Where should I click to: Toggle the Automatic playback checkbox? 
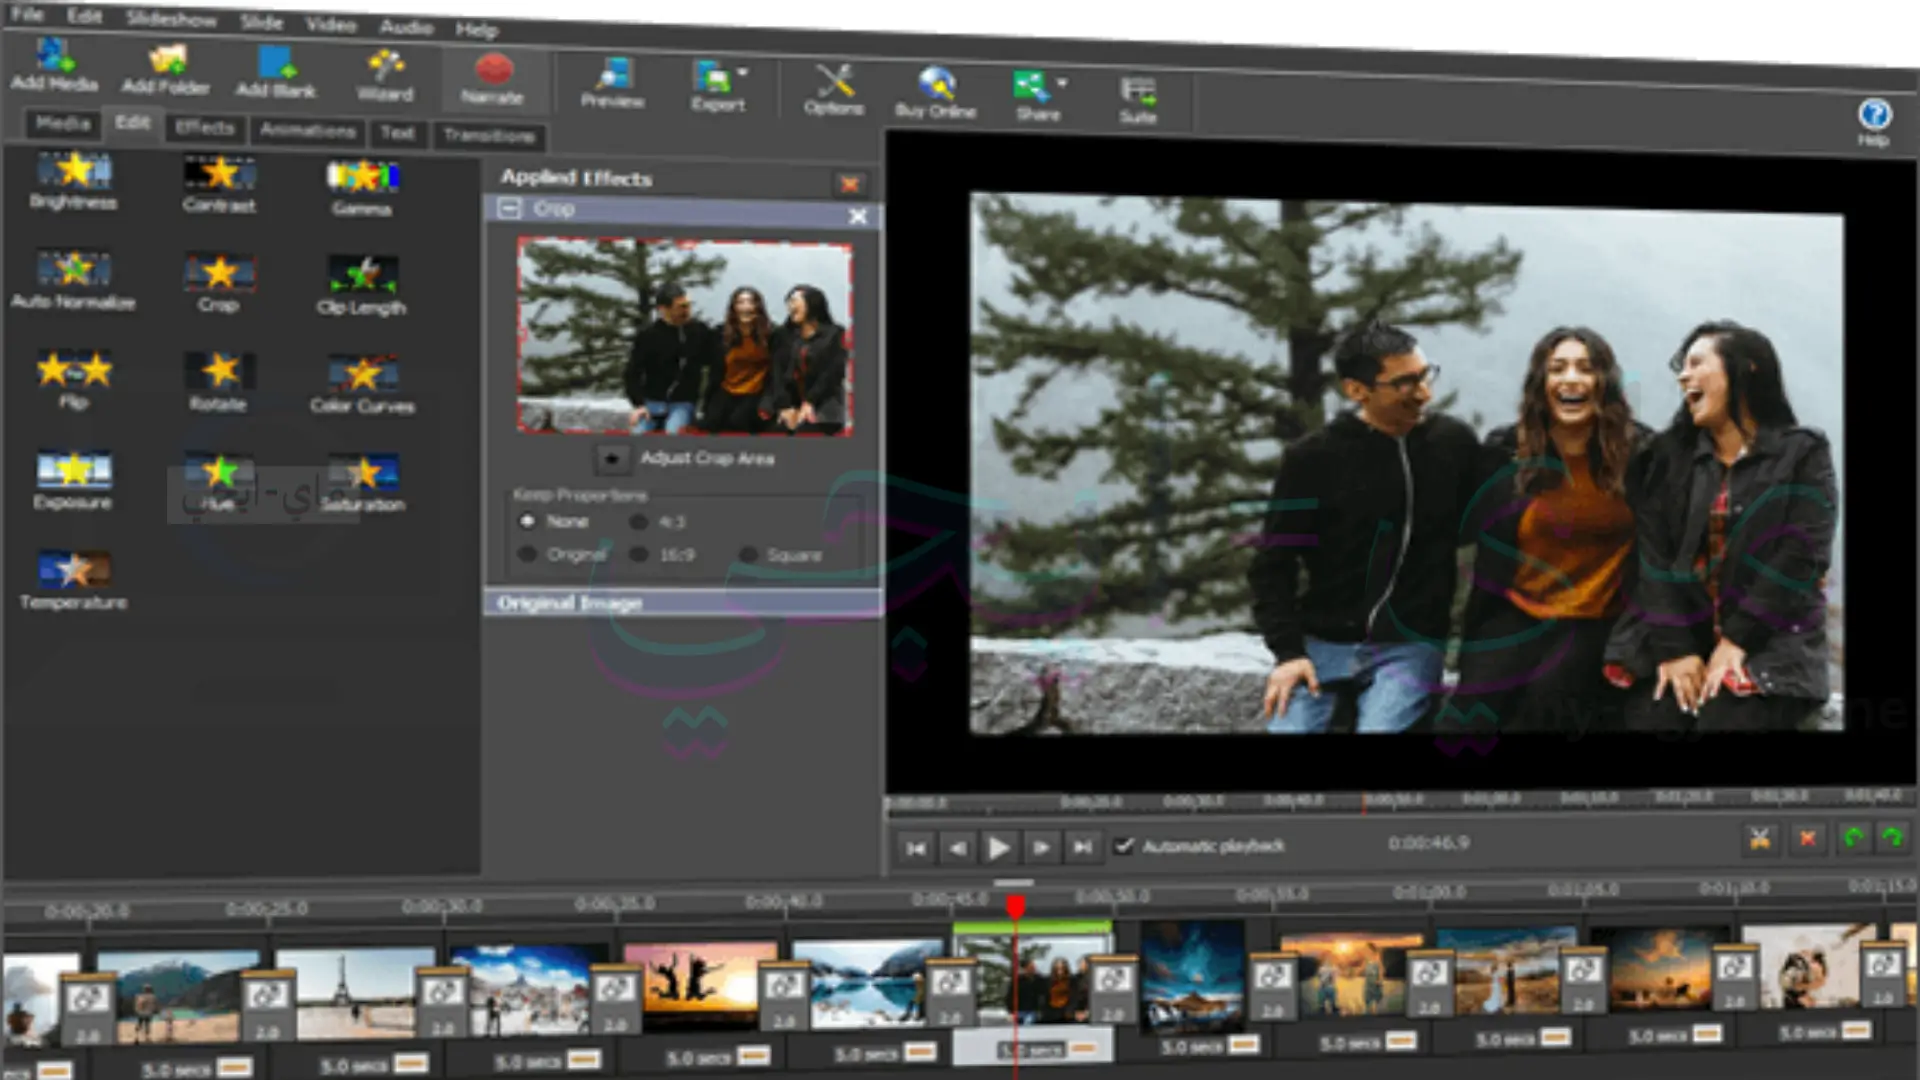pyautogui.click(x=1124, y=846)
